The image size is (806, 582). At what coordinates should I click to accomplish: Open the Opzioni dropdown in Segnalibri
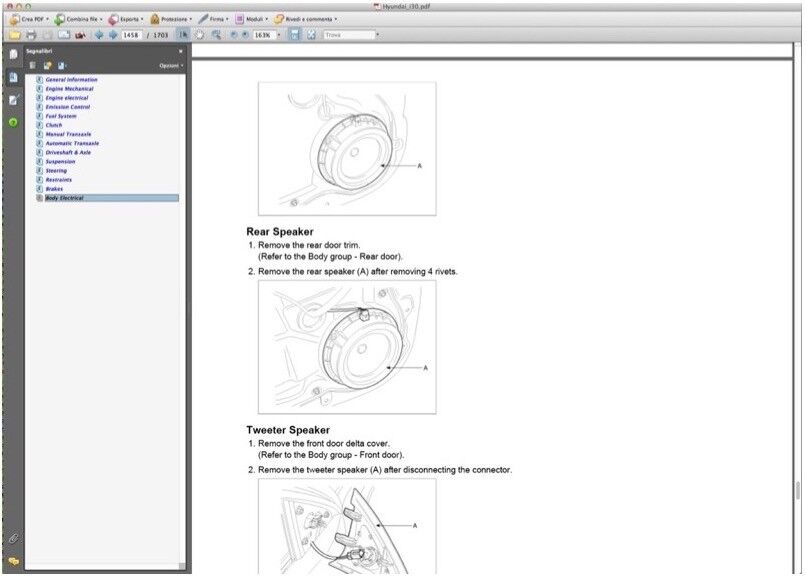171,66
